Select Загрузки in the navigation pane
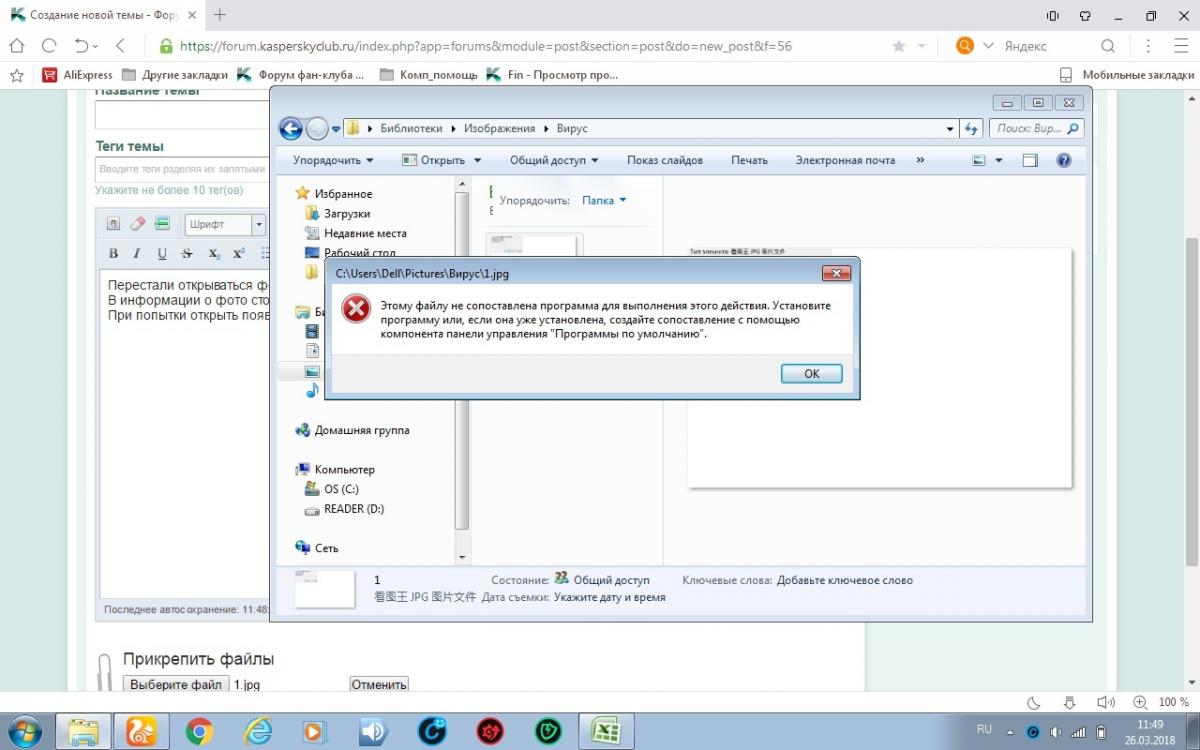 point(347,213)
